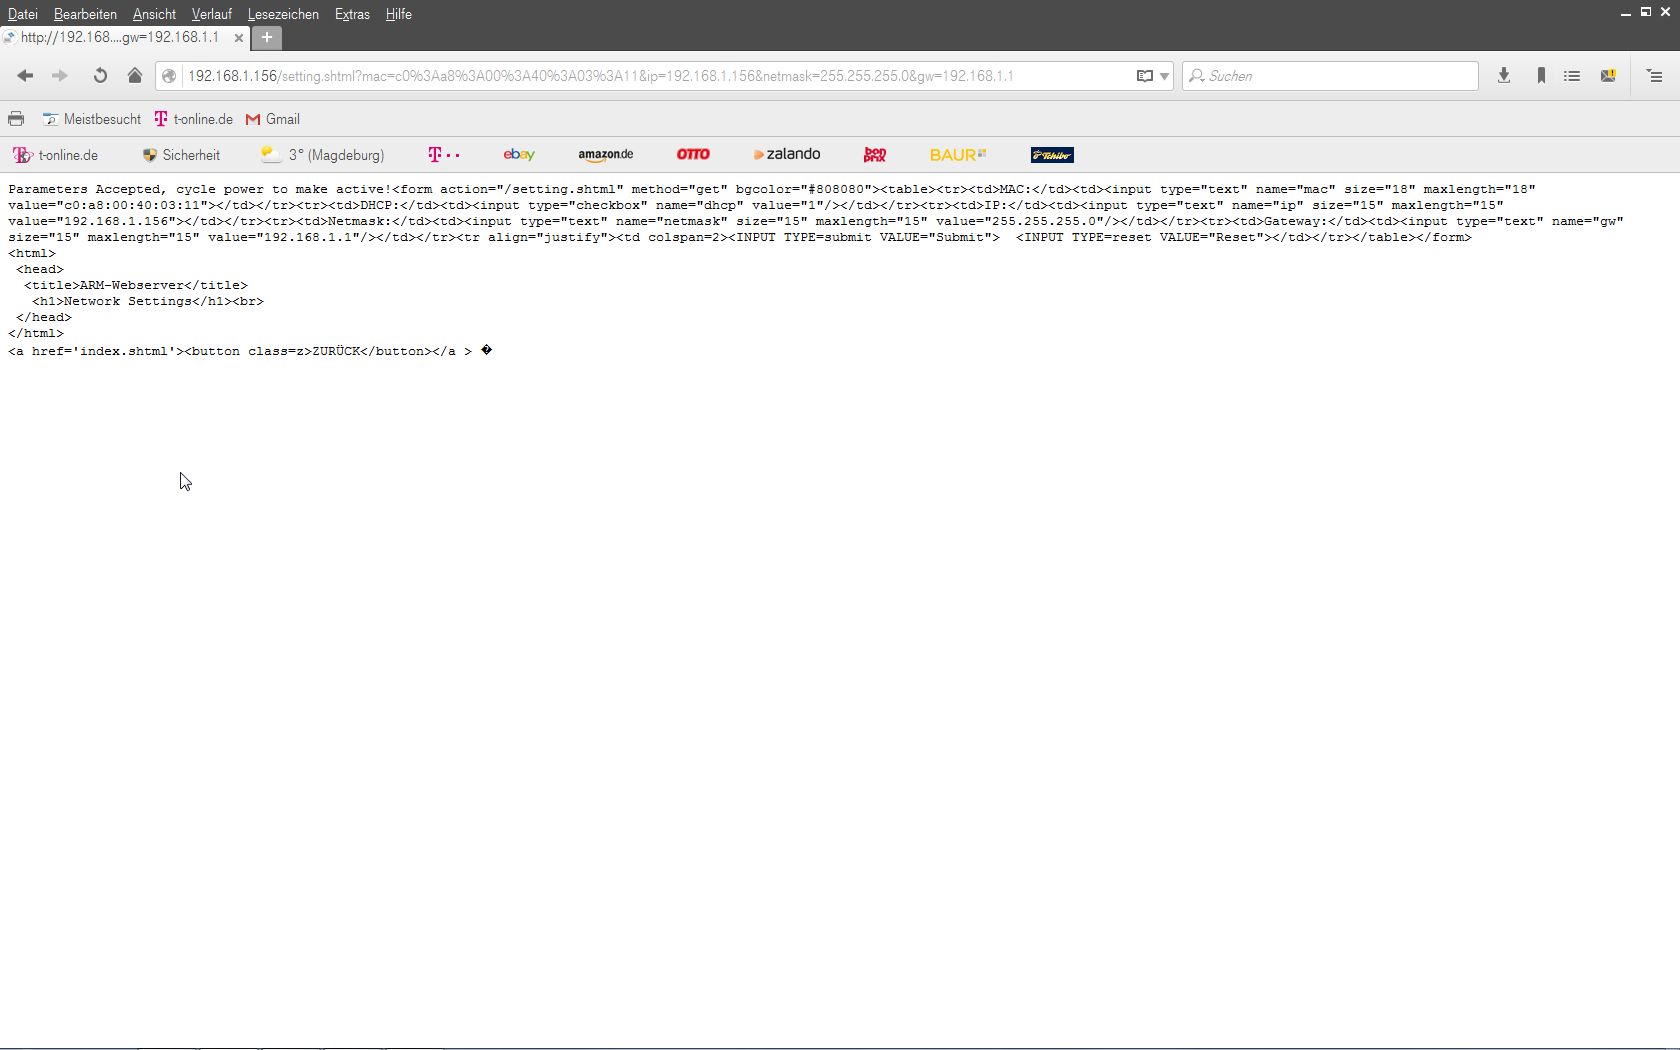Open the Bearbeiten menu
Viewport: 1680px width, 1050px height.
pos(85,14)
